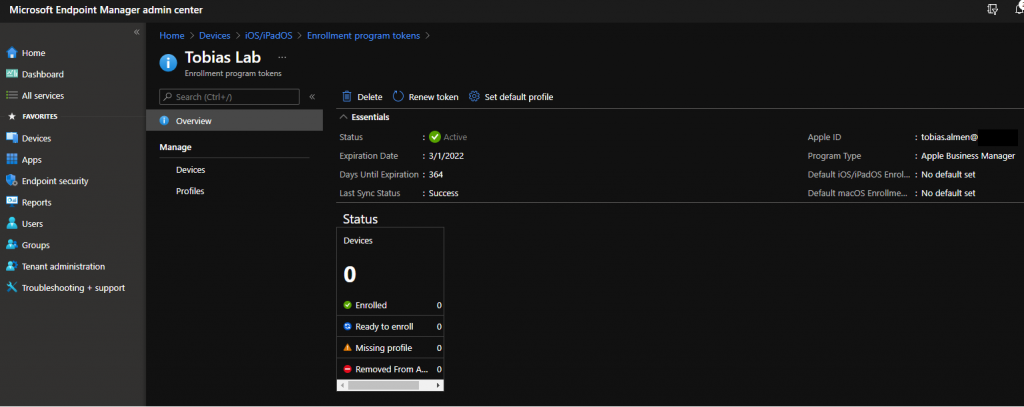Screen dimensions: 1024x407
Task: Click the Enrollment program tokens breadcrumb link
Action: click(363, 36)
